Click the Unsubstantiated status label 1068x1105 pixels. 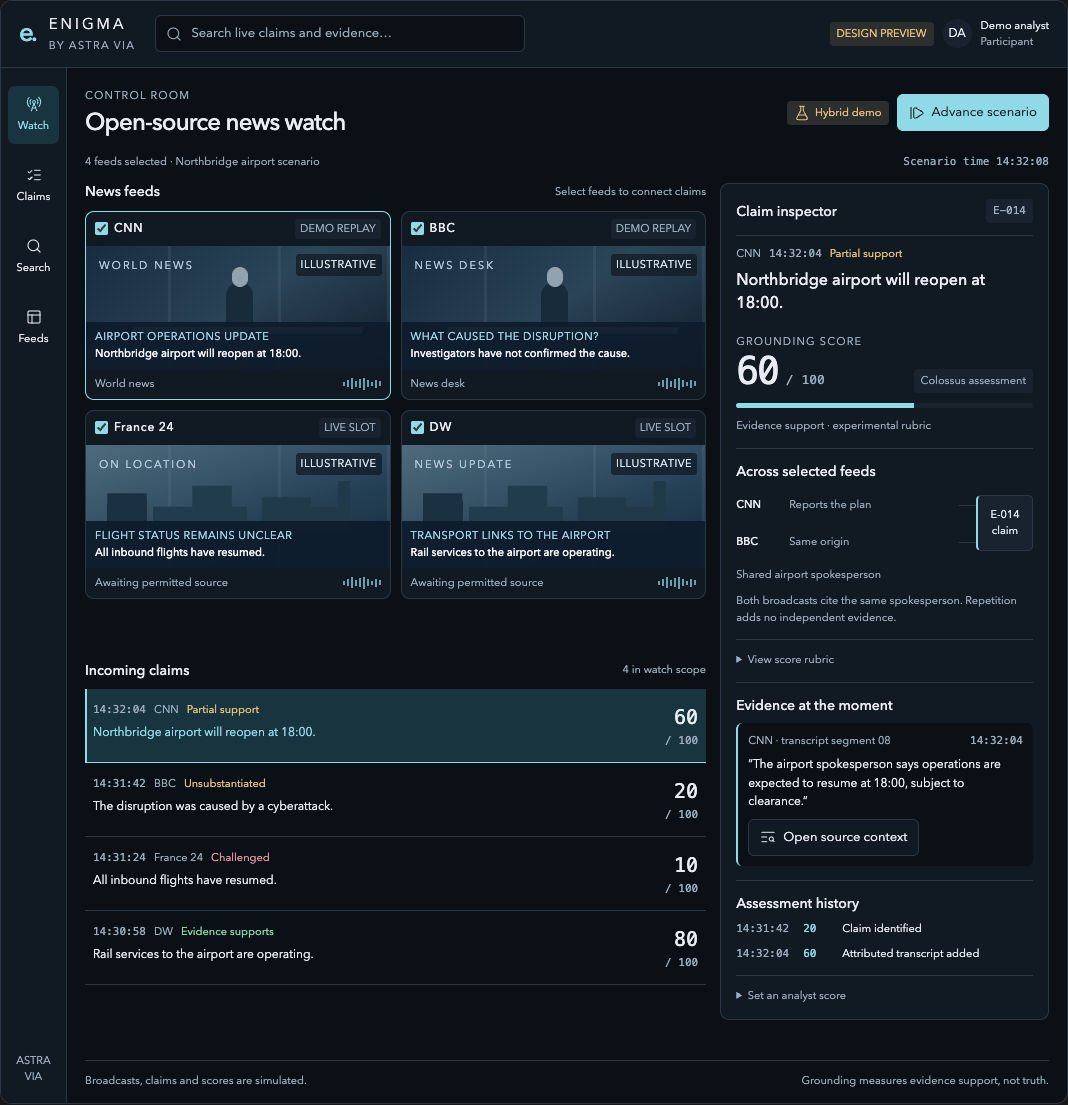(225, 784)
